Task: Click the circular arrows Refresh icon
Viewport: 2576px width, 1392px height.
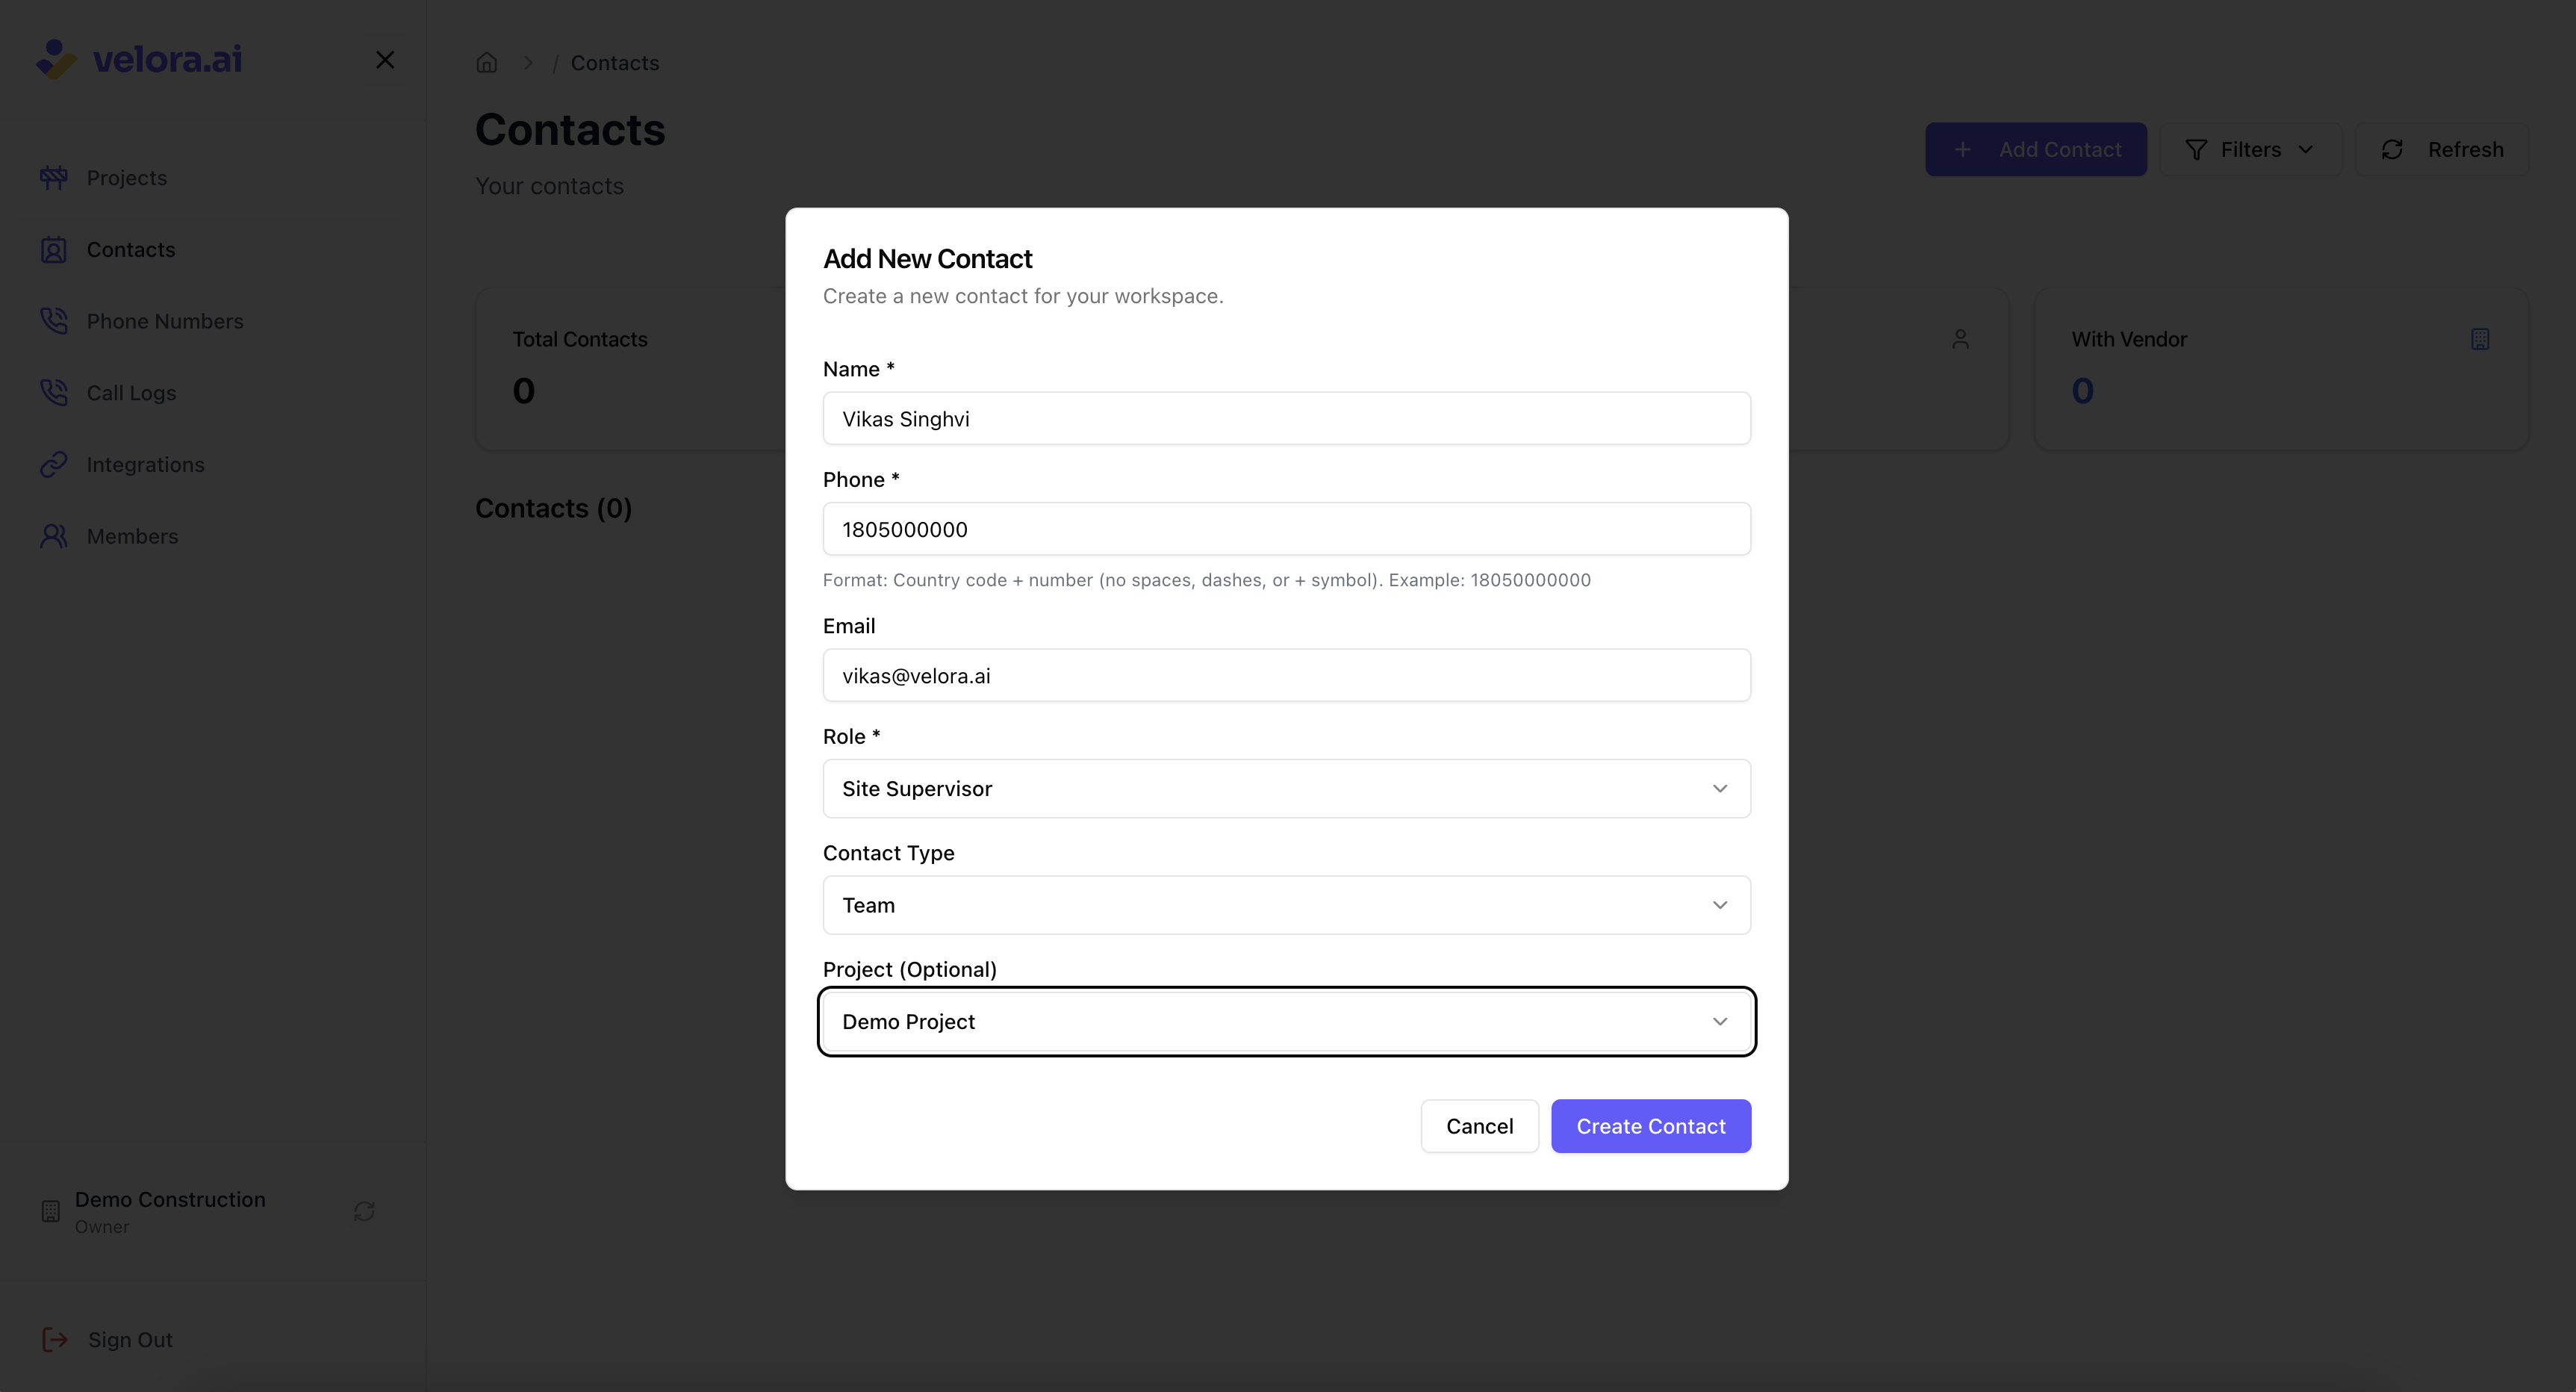Action: (2392, 150)
